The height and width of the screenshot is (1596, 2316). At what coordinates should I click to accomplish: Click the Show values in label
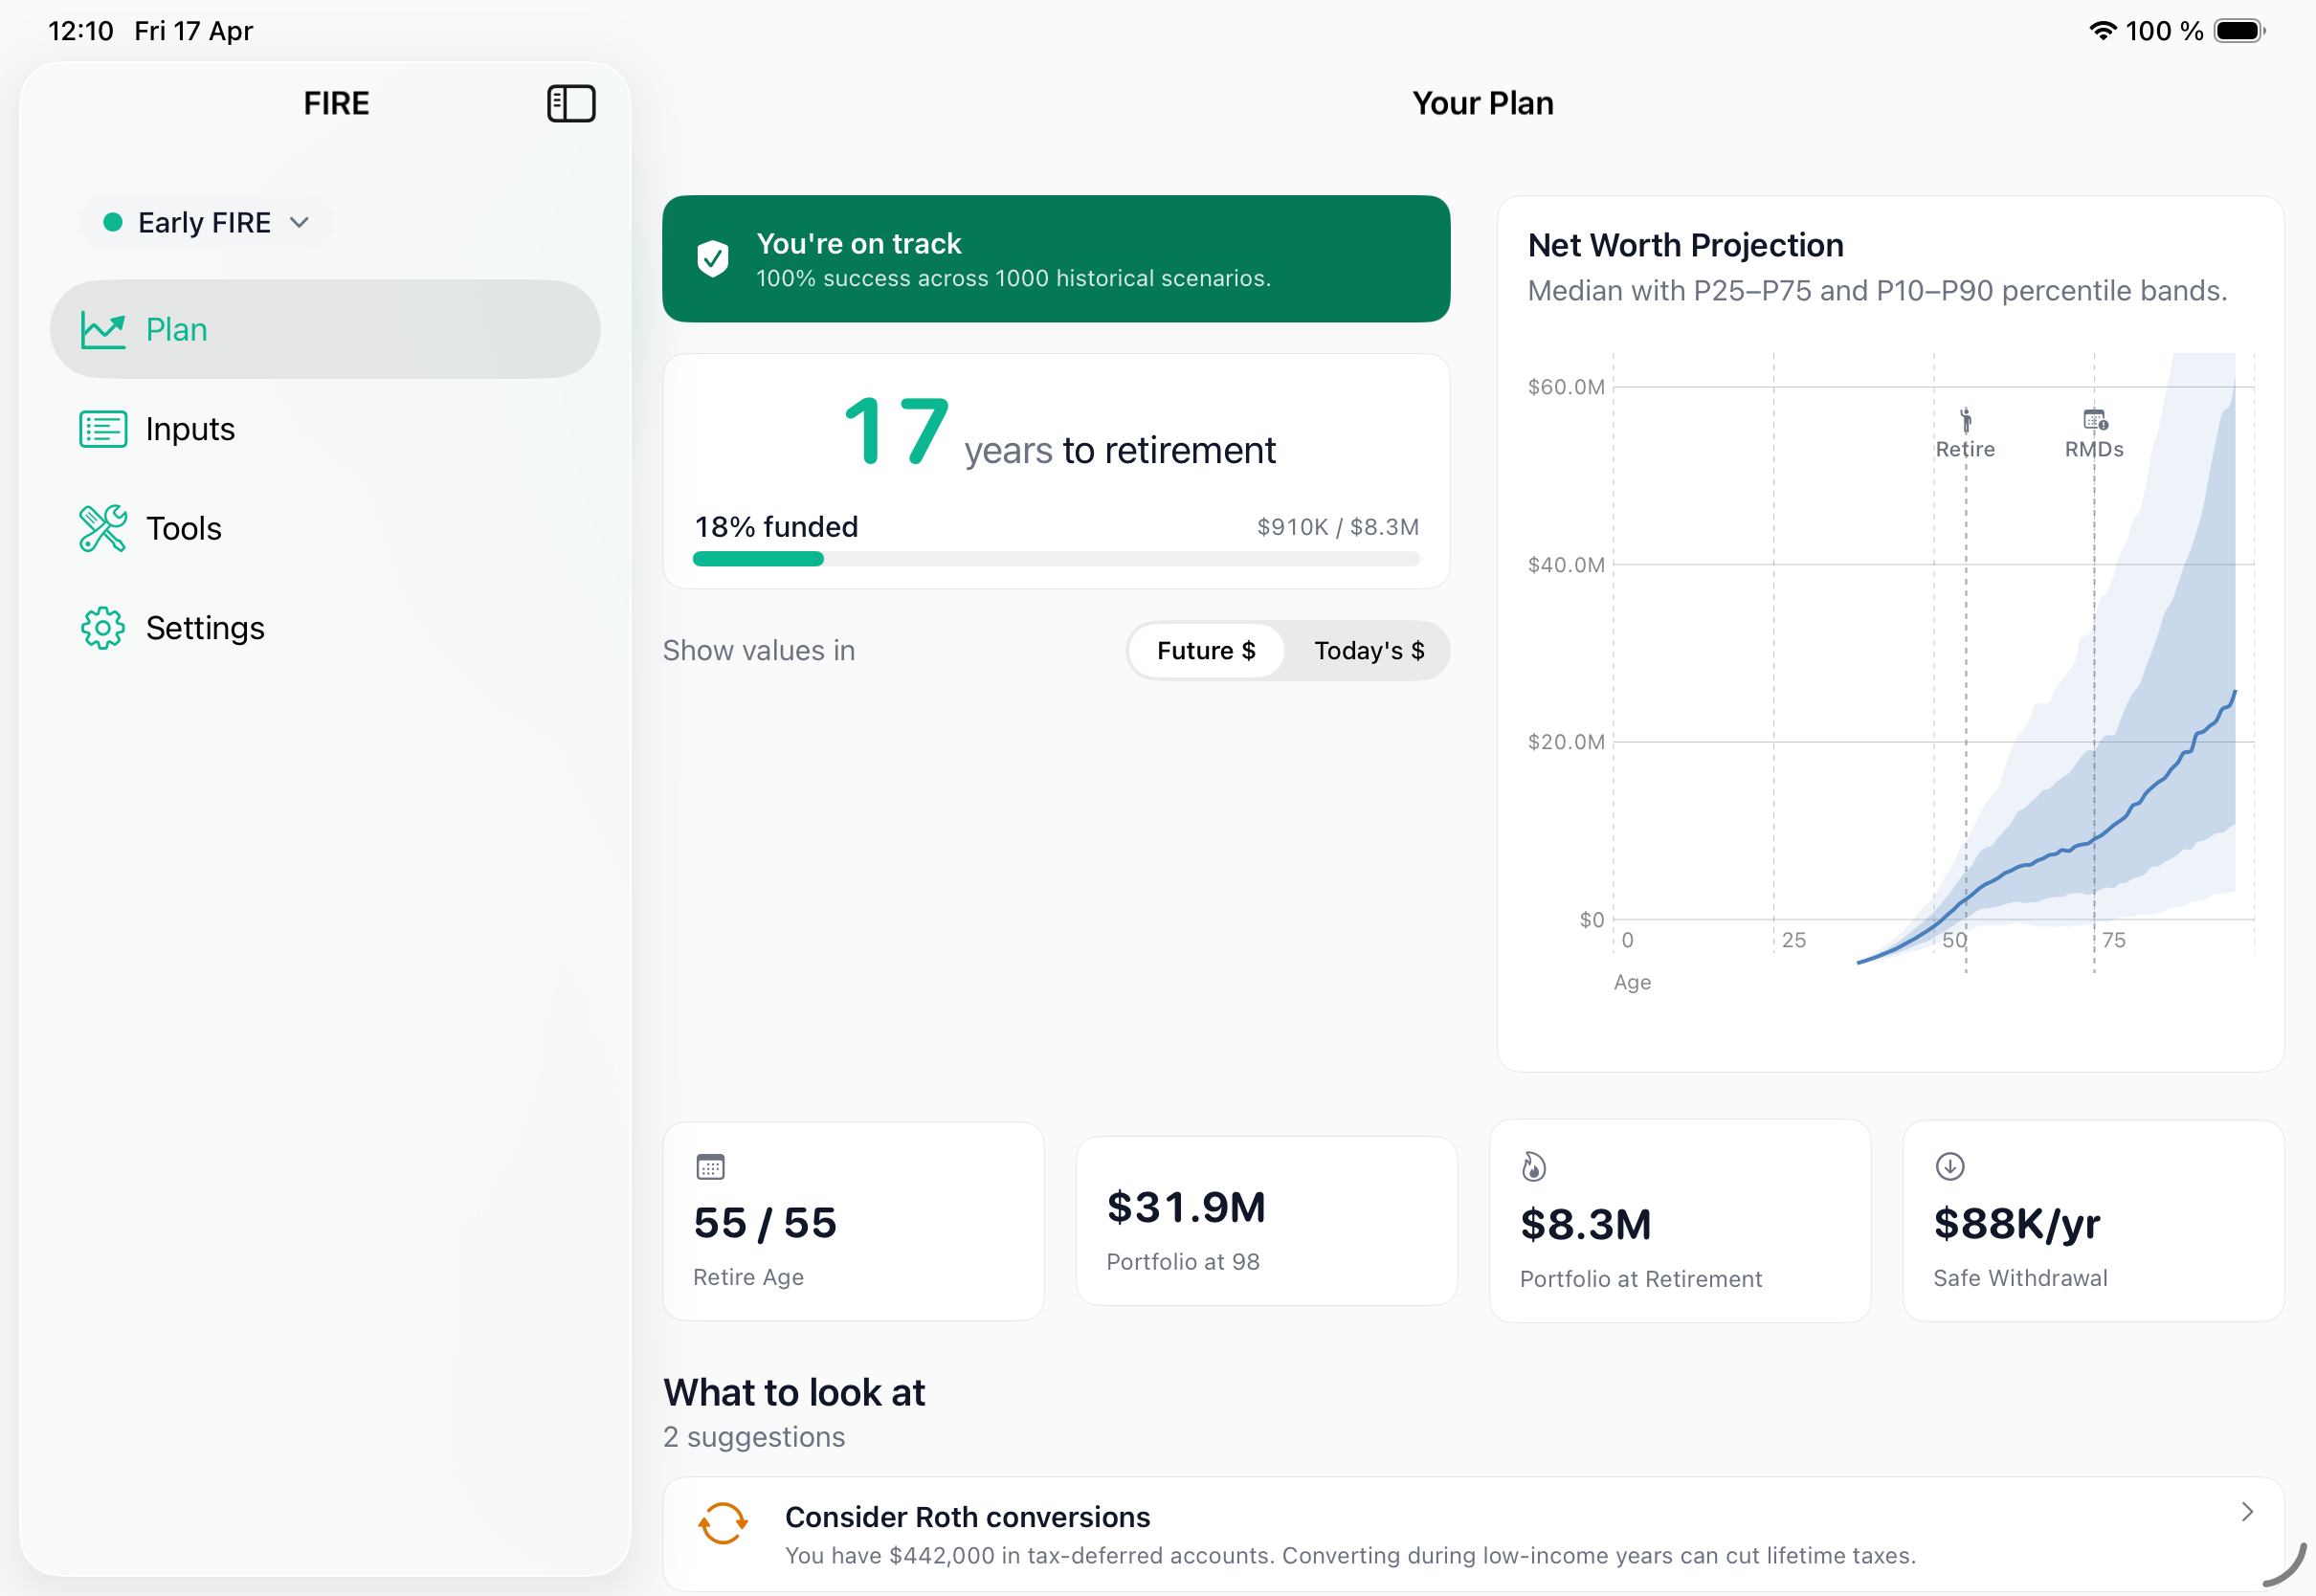759,651
